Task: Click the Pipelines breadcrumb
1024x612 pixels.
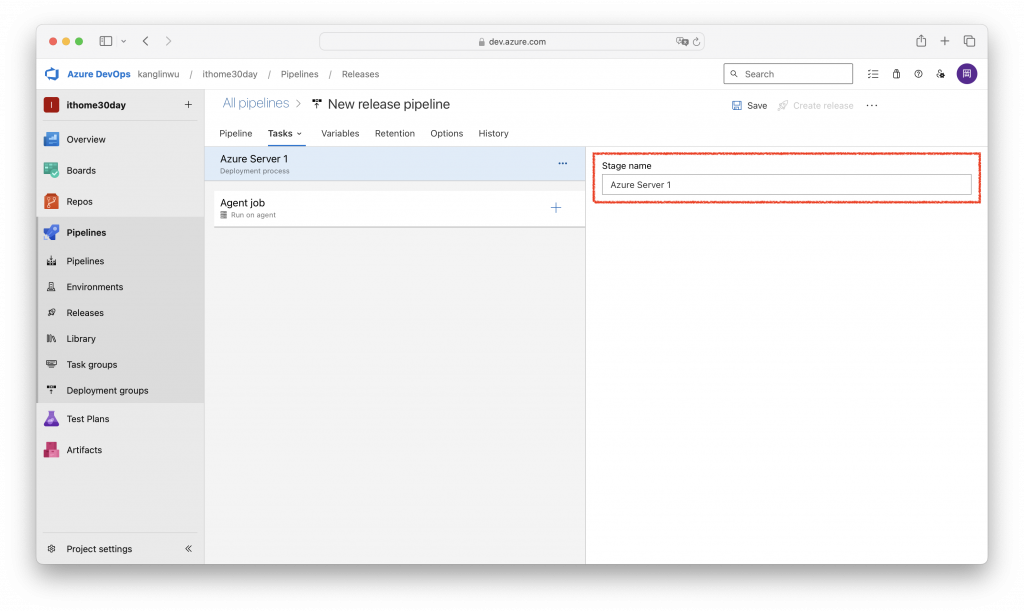Action: tap(300, 74)
